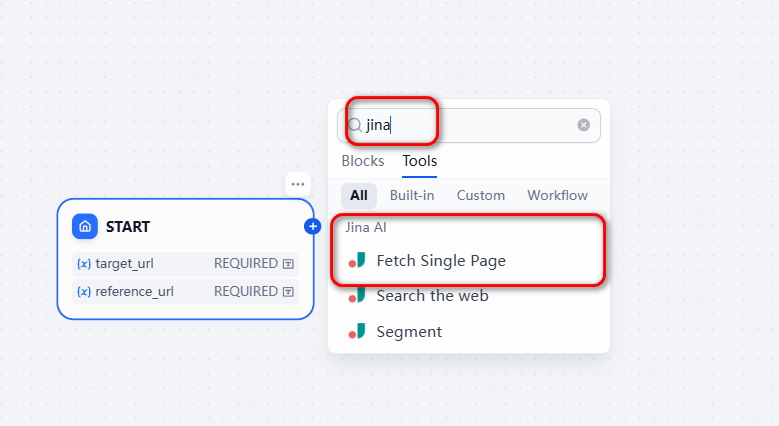The image size is (779, 426).
Task: Open the three-dot menu above START
Action: [298, 184]
